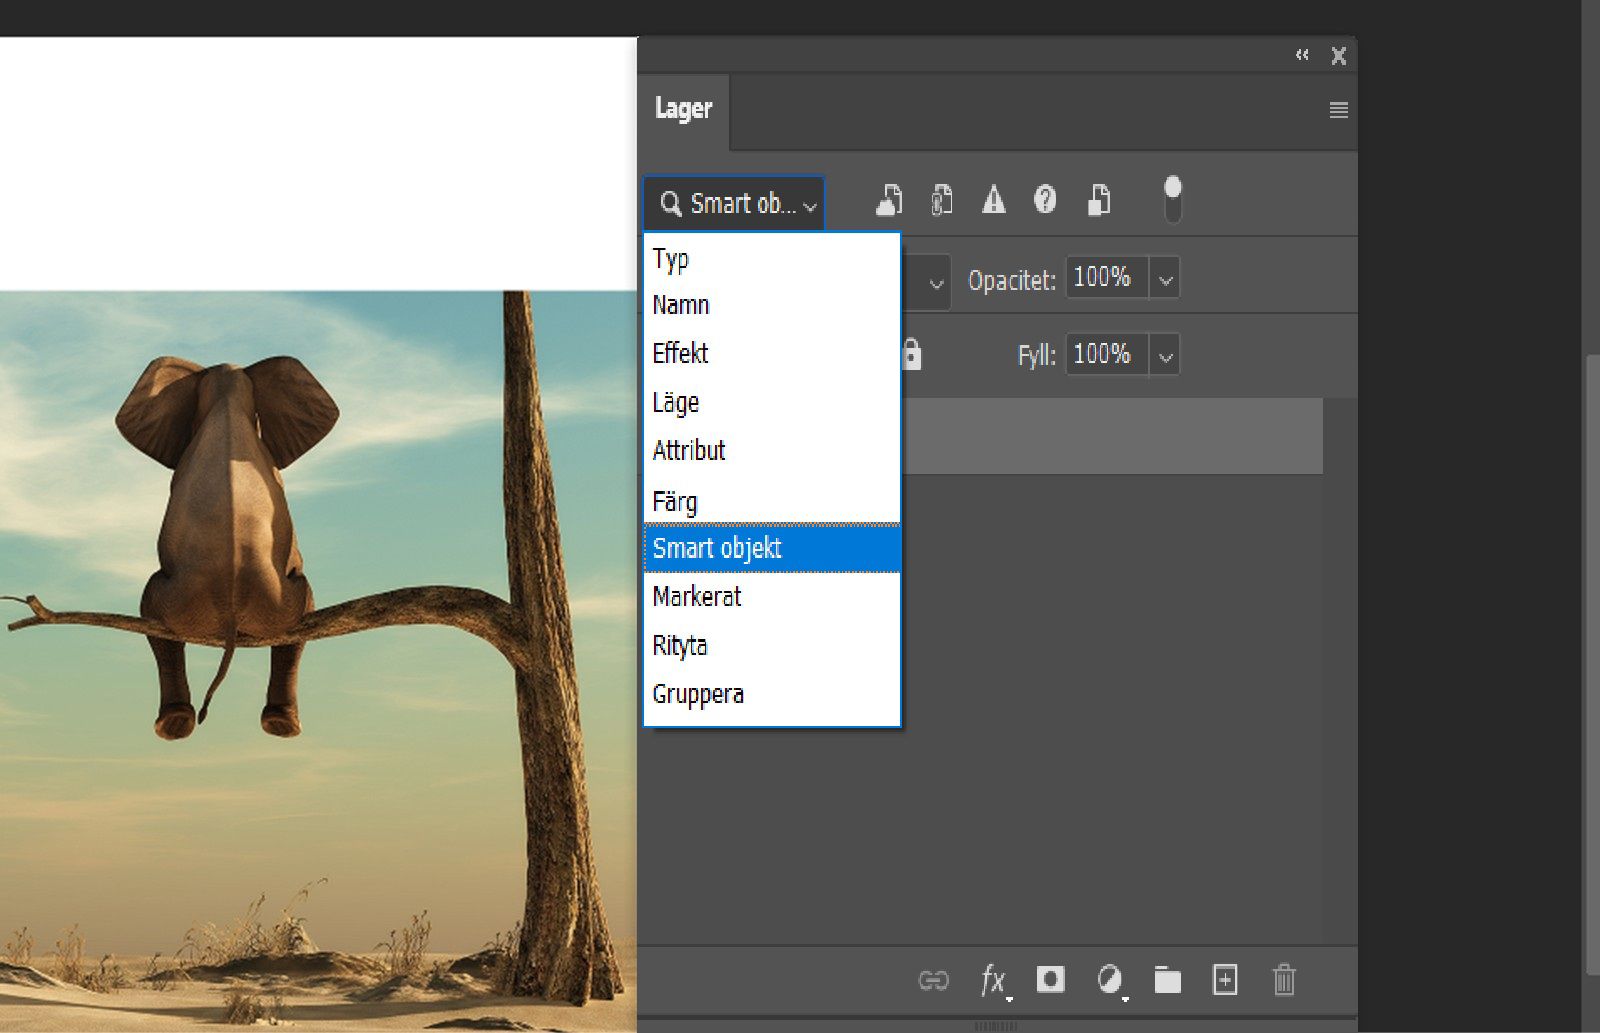
Task: Add a layer mask
Action: pos(1051,981)
